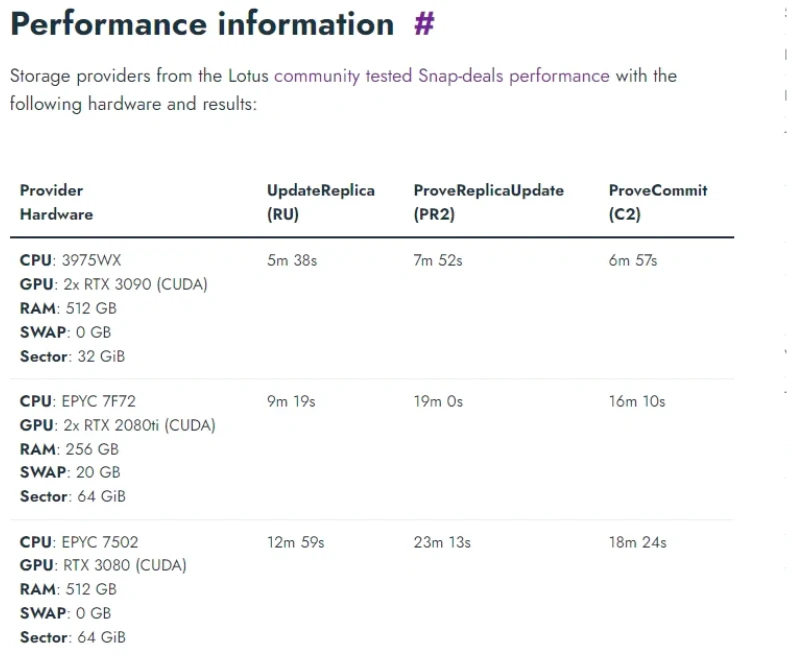The width and height of the screenshot is (804, 655).
Task: Click the Performance information heading
Action: coord(202,24)
